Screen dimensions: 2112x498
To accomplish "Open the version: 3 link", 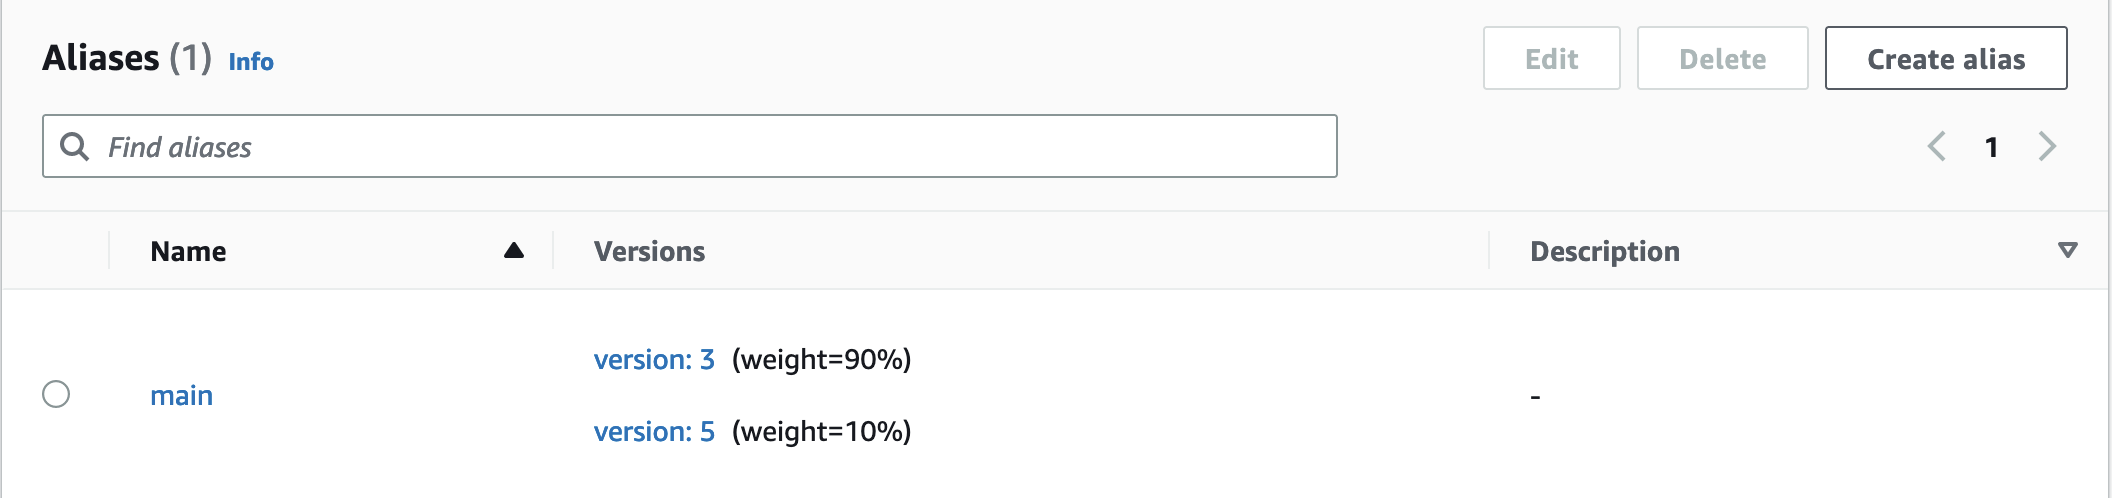I will pyautogui.click(x=654, y=360).
